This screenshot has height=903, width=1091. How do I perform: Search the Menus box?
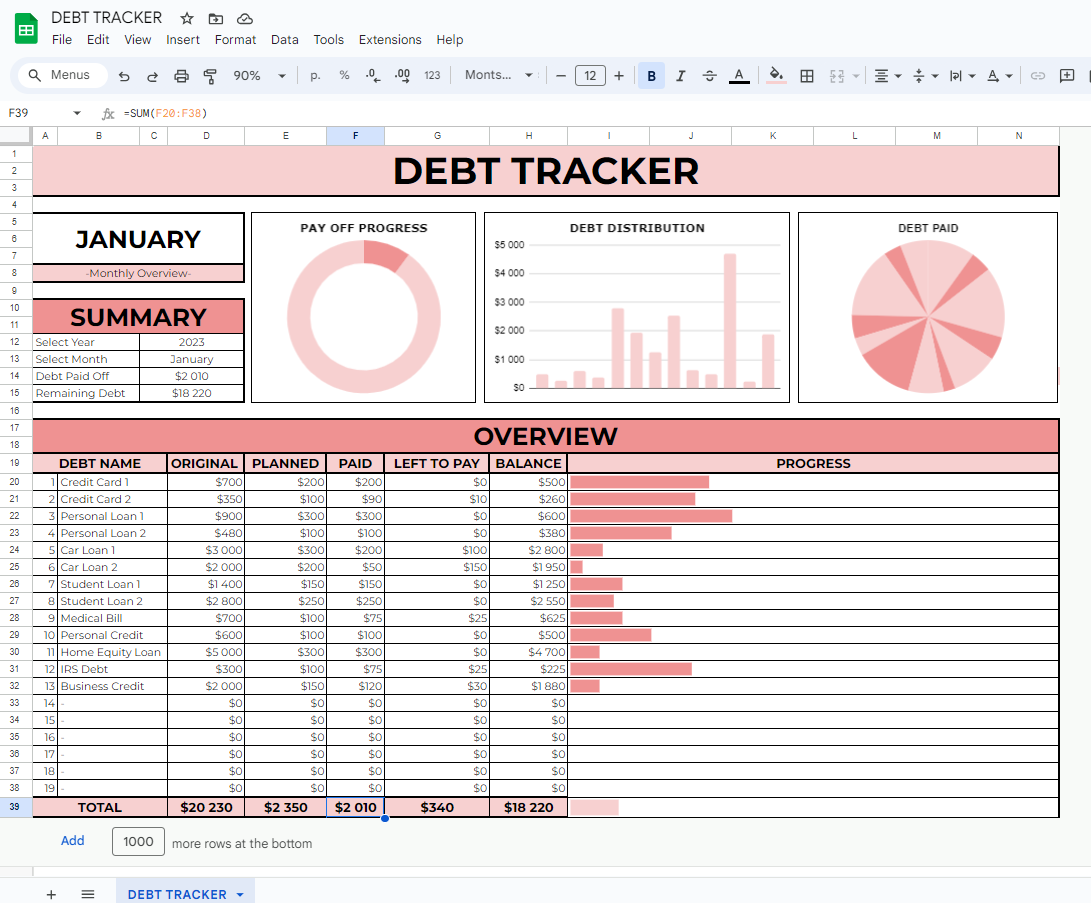(63, 75)
